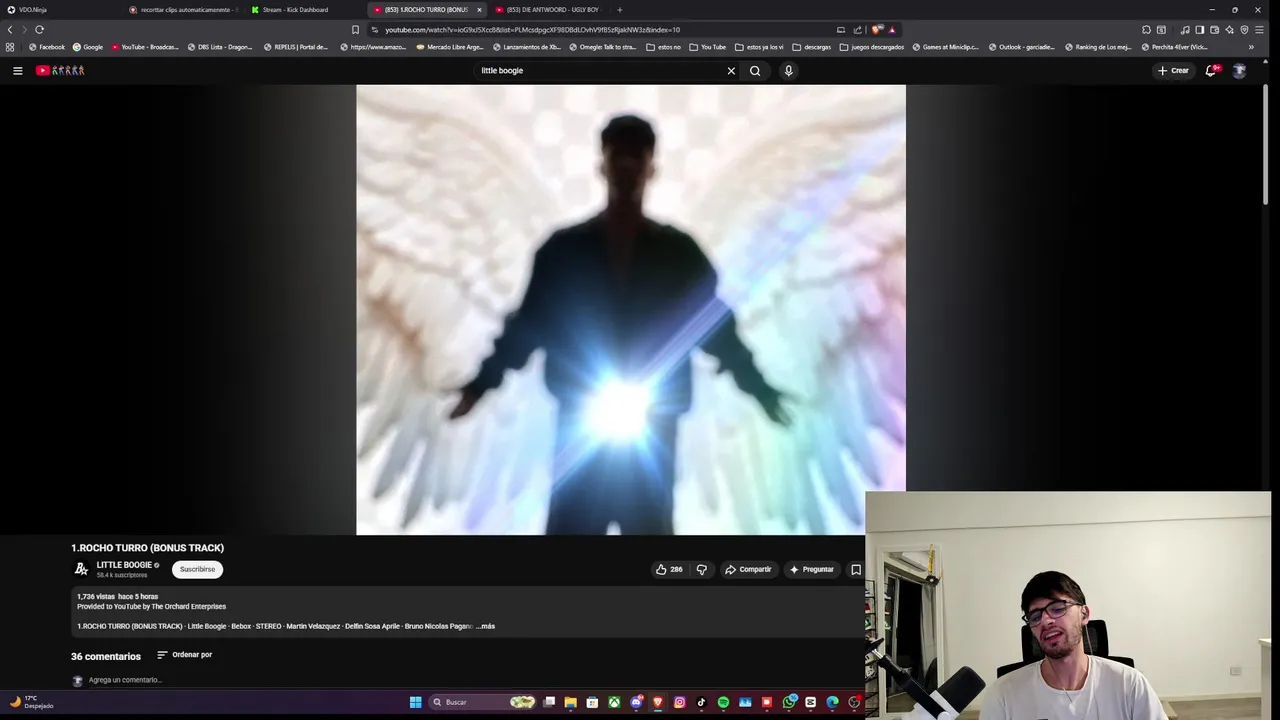Open Microsoft Store from taskbar
The image size is (1280, 720).
[592, 702]
